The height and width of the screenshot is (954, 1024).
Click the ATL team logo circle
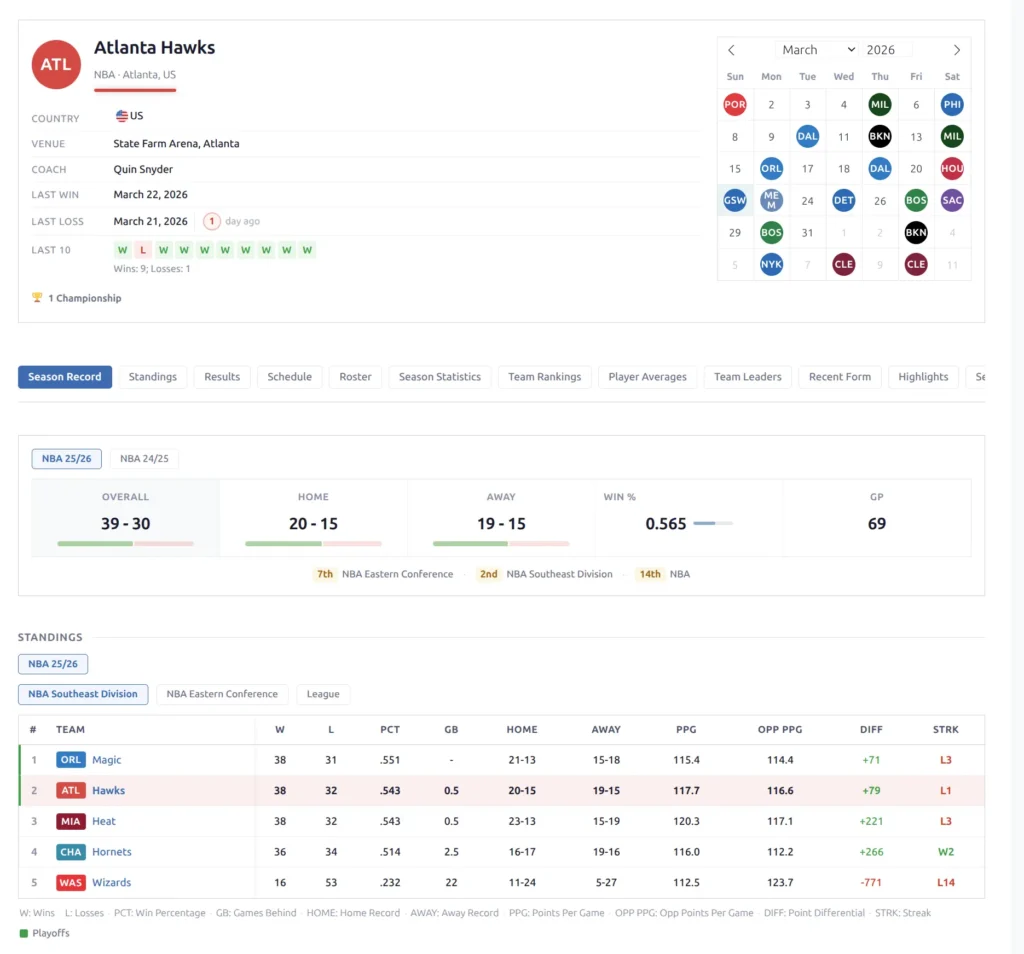point(56,64)
